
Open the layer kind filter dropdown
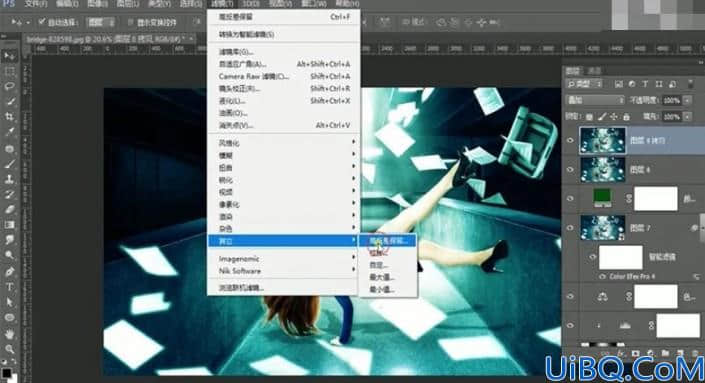(x=584, y=84)
